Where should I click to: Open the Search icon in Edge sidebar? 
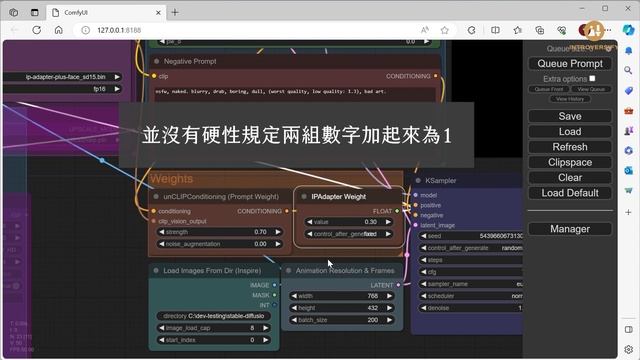coord(629,70)
